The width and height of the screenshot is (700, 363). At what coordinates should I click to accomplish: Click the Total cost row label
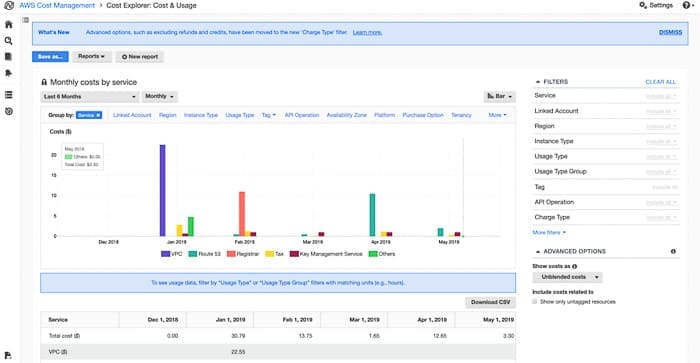64,336
